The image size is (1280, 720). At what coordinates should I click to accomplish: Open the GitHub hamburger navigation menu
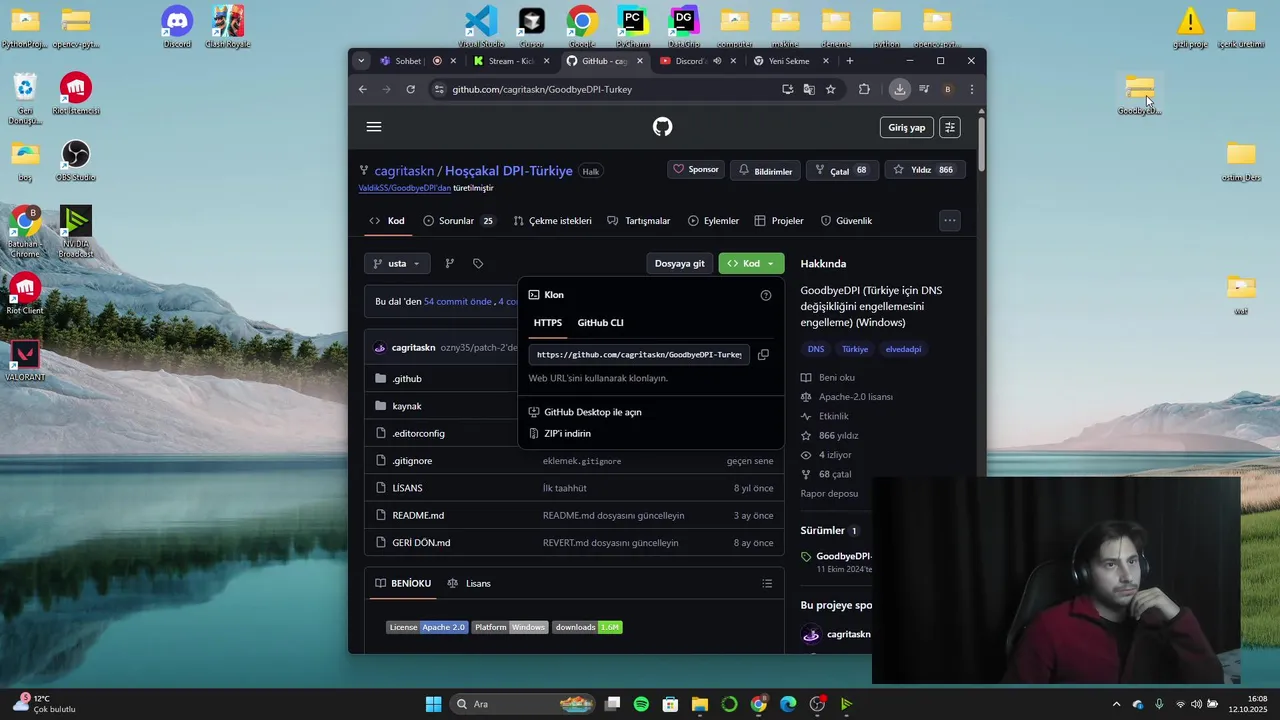(374, 127)
